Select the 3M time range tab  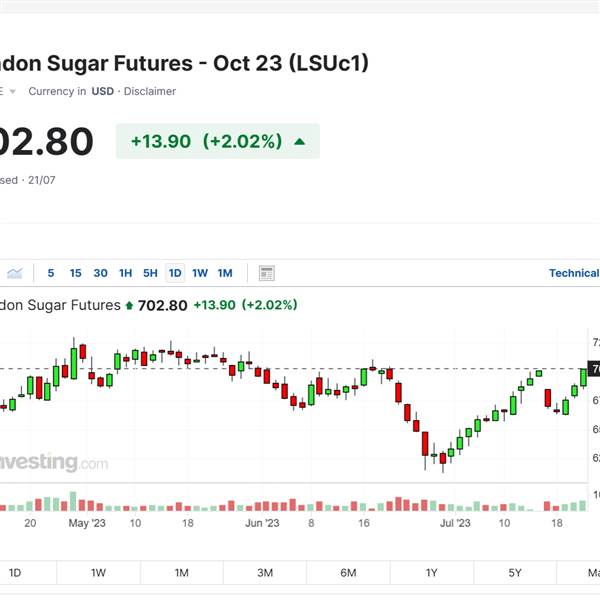pyautogui.click(x=265, y=573)
